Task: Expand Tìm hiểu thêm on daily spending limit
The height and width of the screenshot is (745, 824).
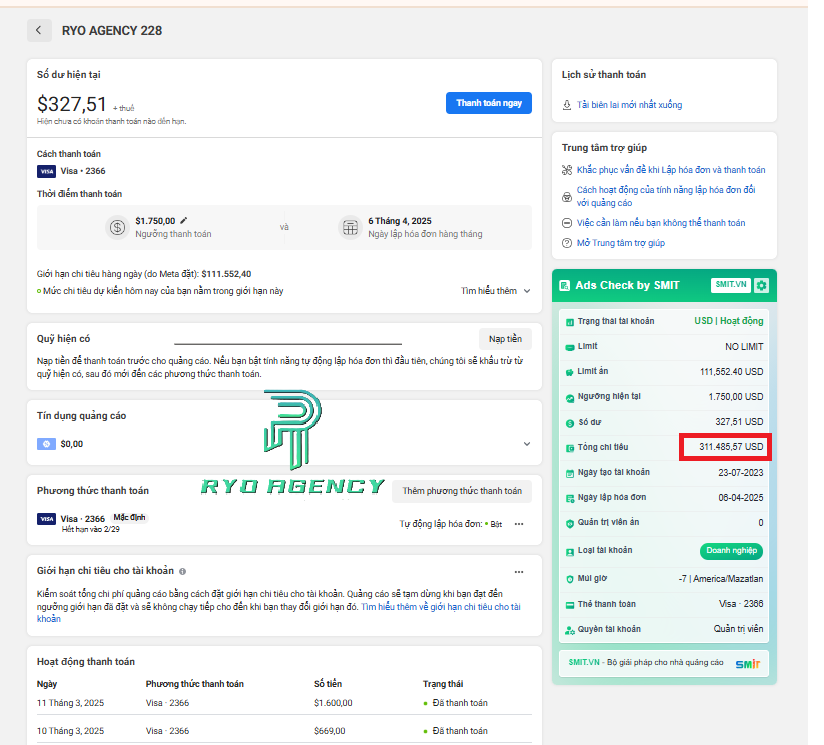Action: click(x=496, y=291)
